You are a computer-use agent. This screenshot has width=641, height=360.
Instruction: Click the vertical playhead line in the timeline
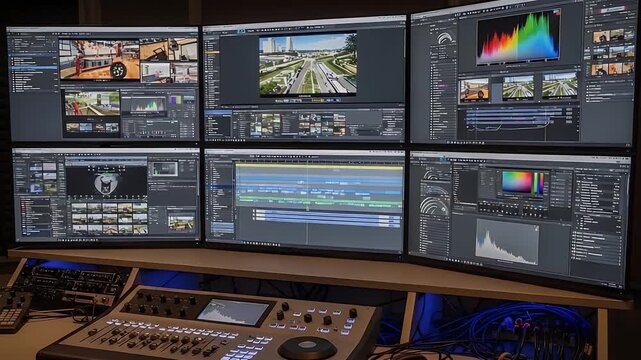pyautogui.click(x=307, y=204)
